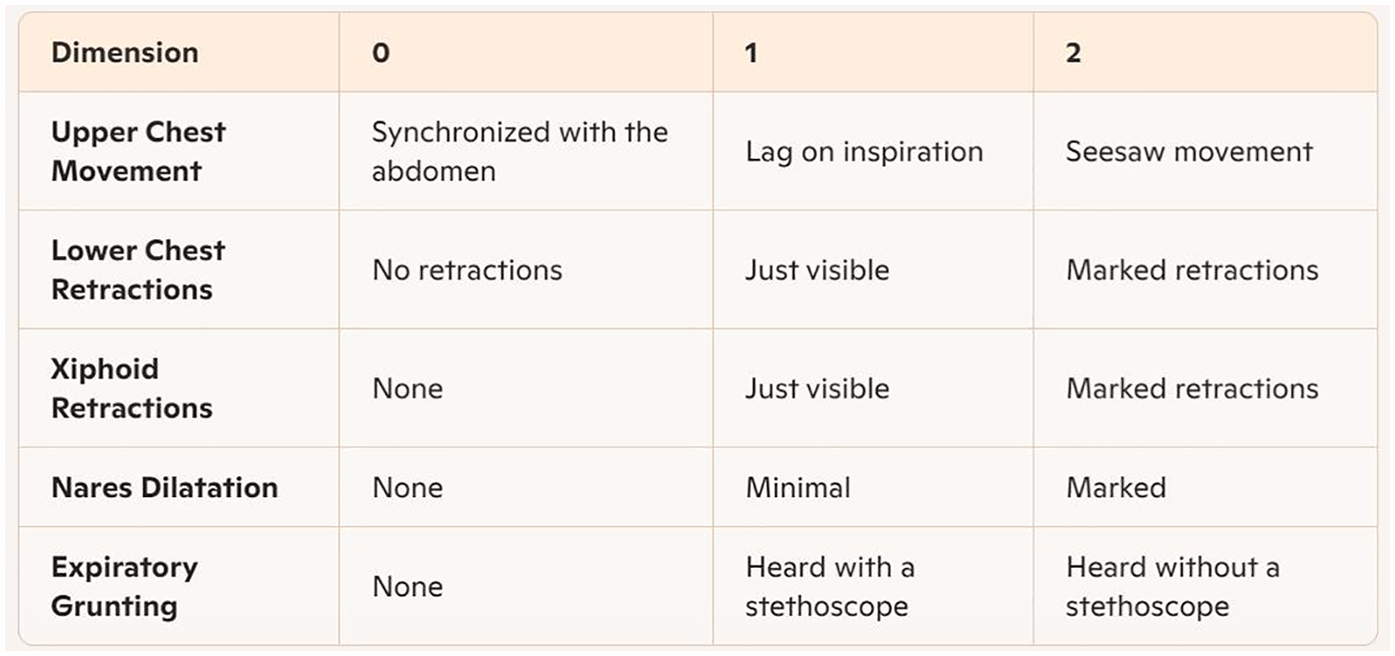Click the "Xiphoid Retractions" row label
The height and width of the screenshot is (656, 1395).
[131, 388]
